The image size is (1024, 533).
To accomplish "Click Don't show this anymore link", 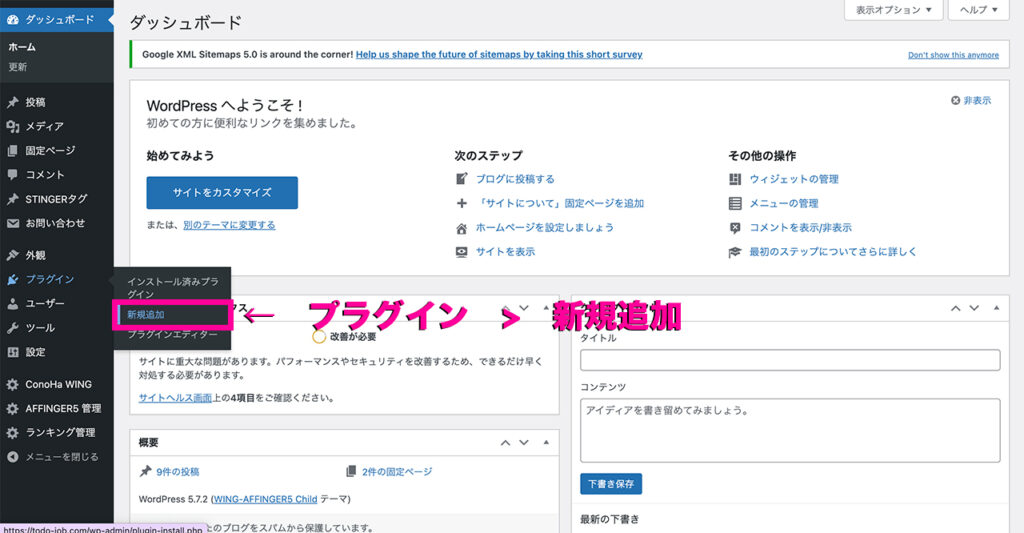I will (x=953, y=55).
